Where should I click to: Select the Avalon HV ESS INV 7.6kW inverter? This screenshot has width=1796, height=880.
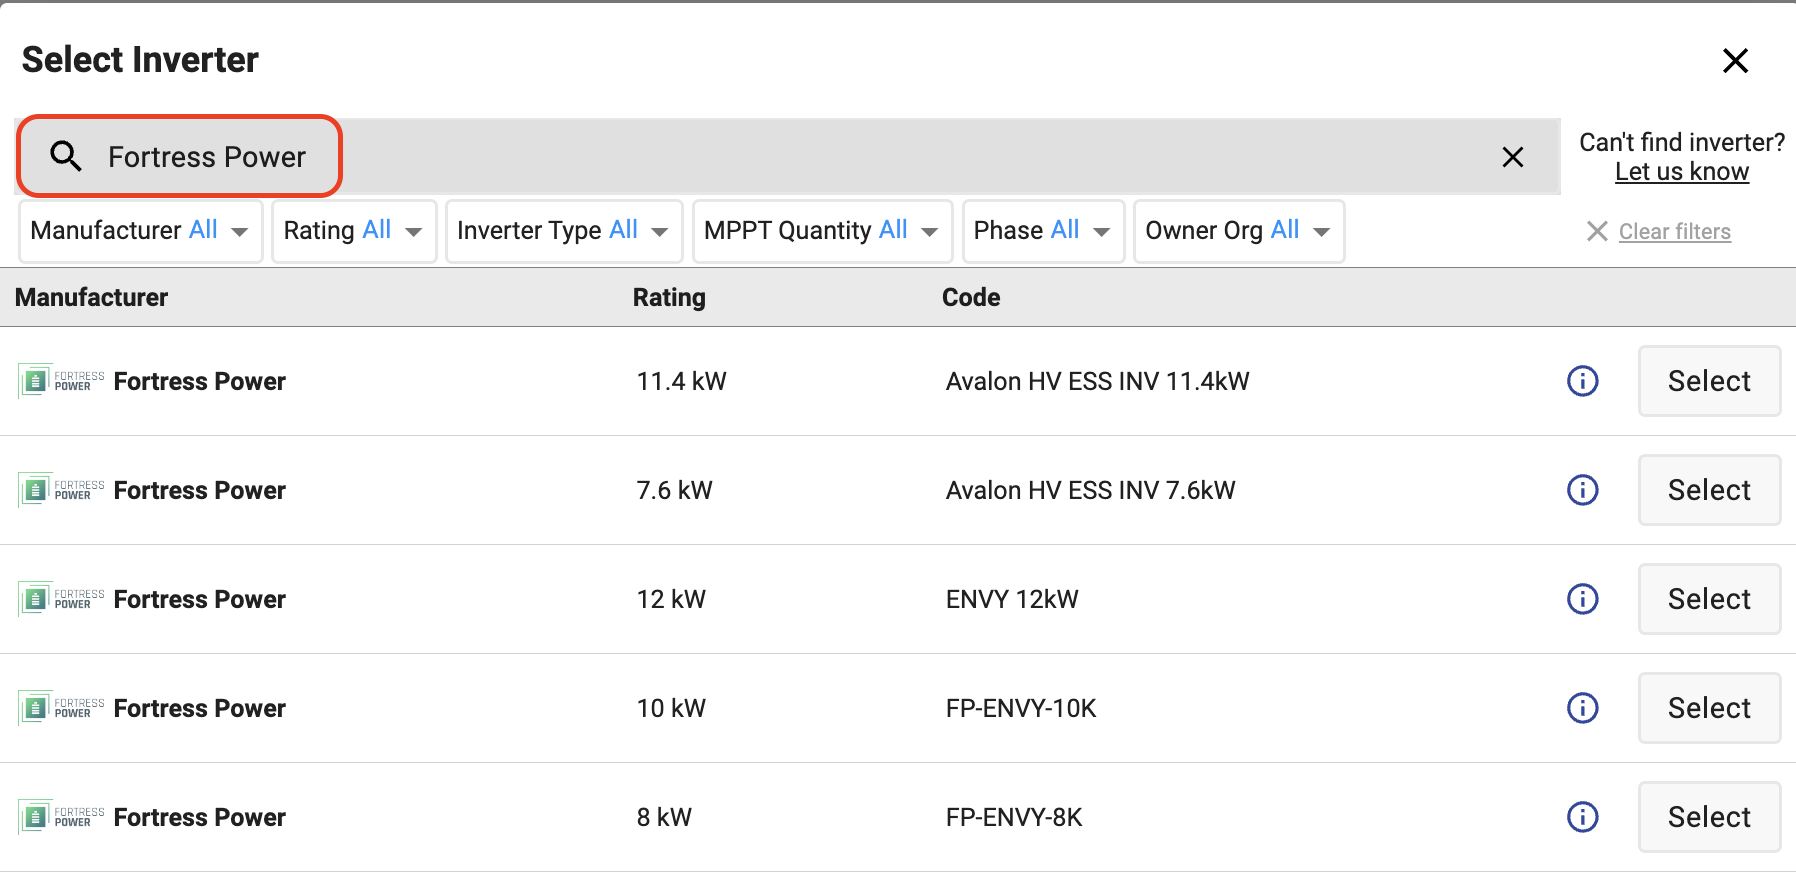[x=1709, y=490]
